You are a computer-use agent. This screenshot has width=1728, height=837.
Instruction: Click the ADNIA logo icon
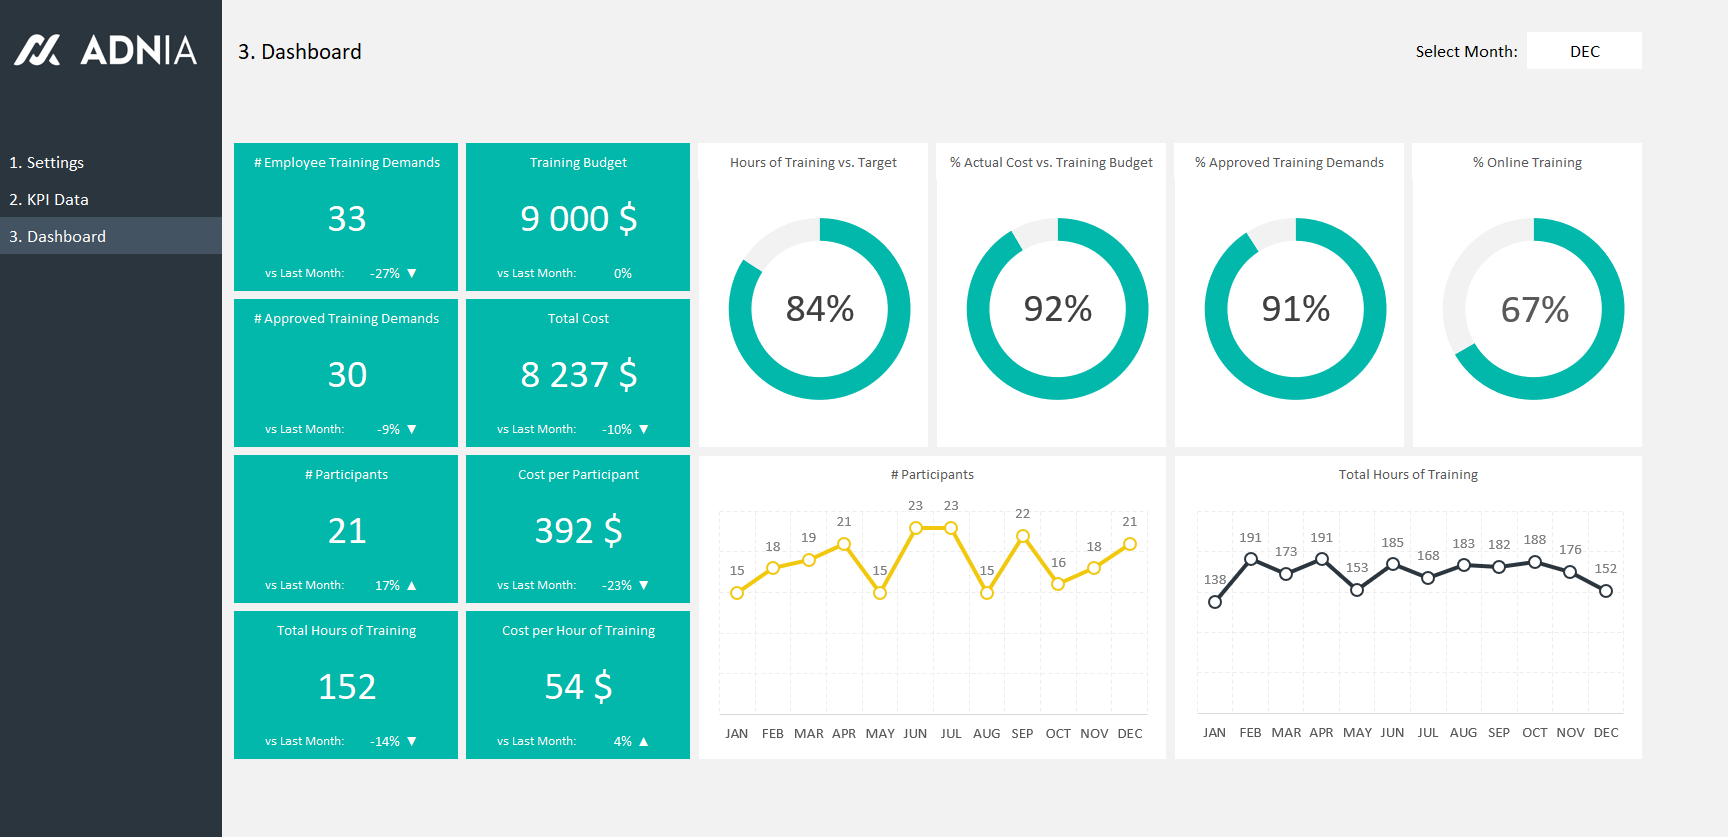tap(37, 50)
